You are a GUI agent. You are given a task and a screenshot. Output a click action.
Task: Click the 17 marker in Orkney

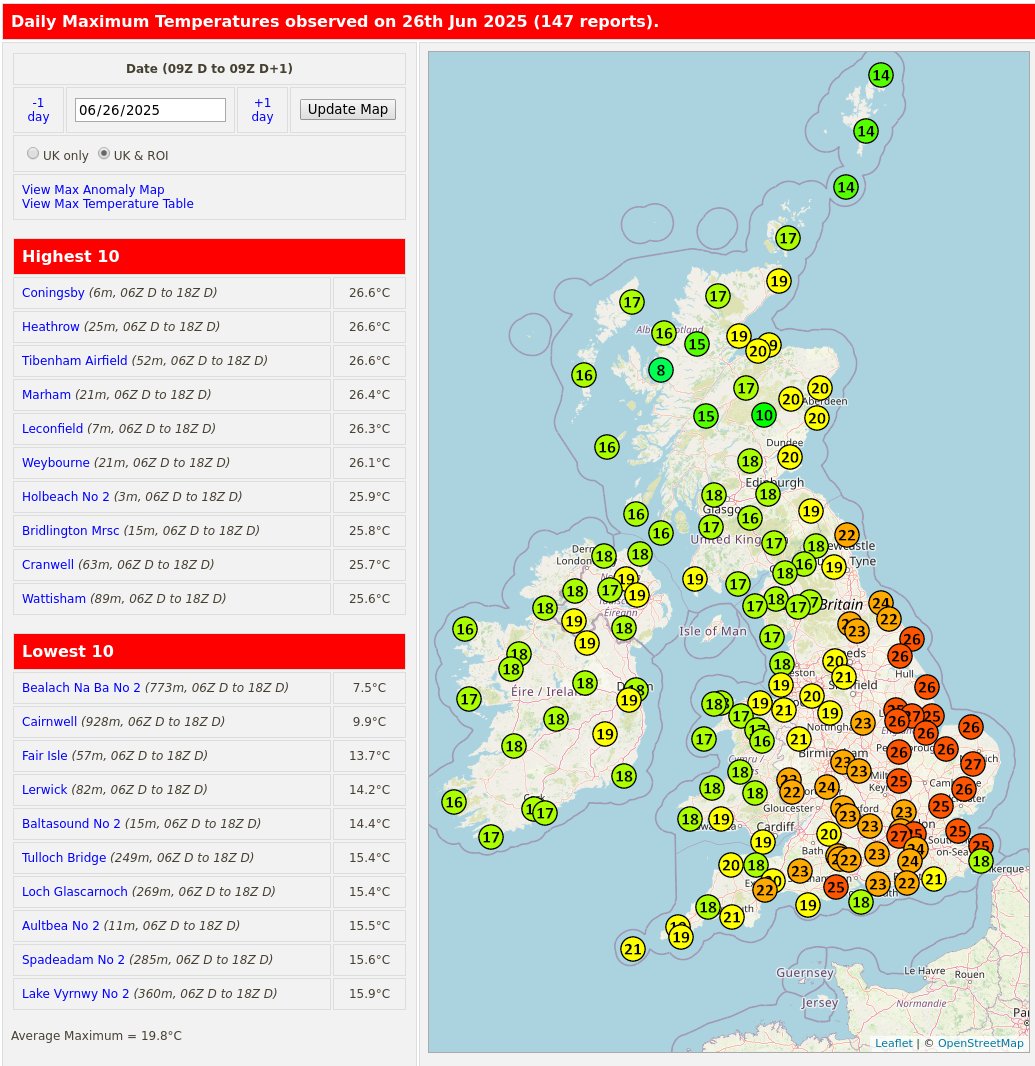point(787,238)
